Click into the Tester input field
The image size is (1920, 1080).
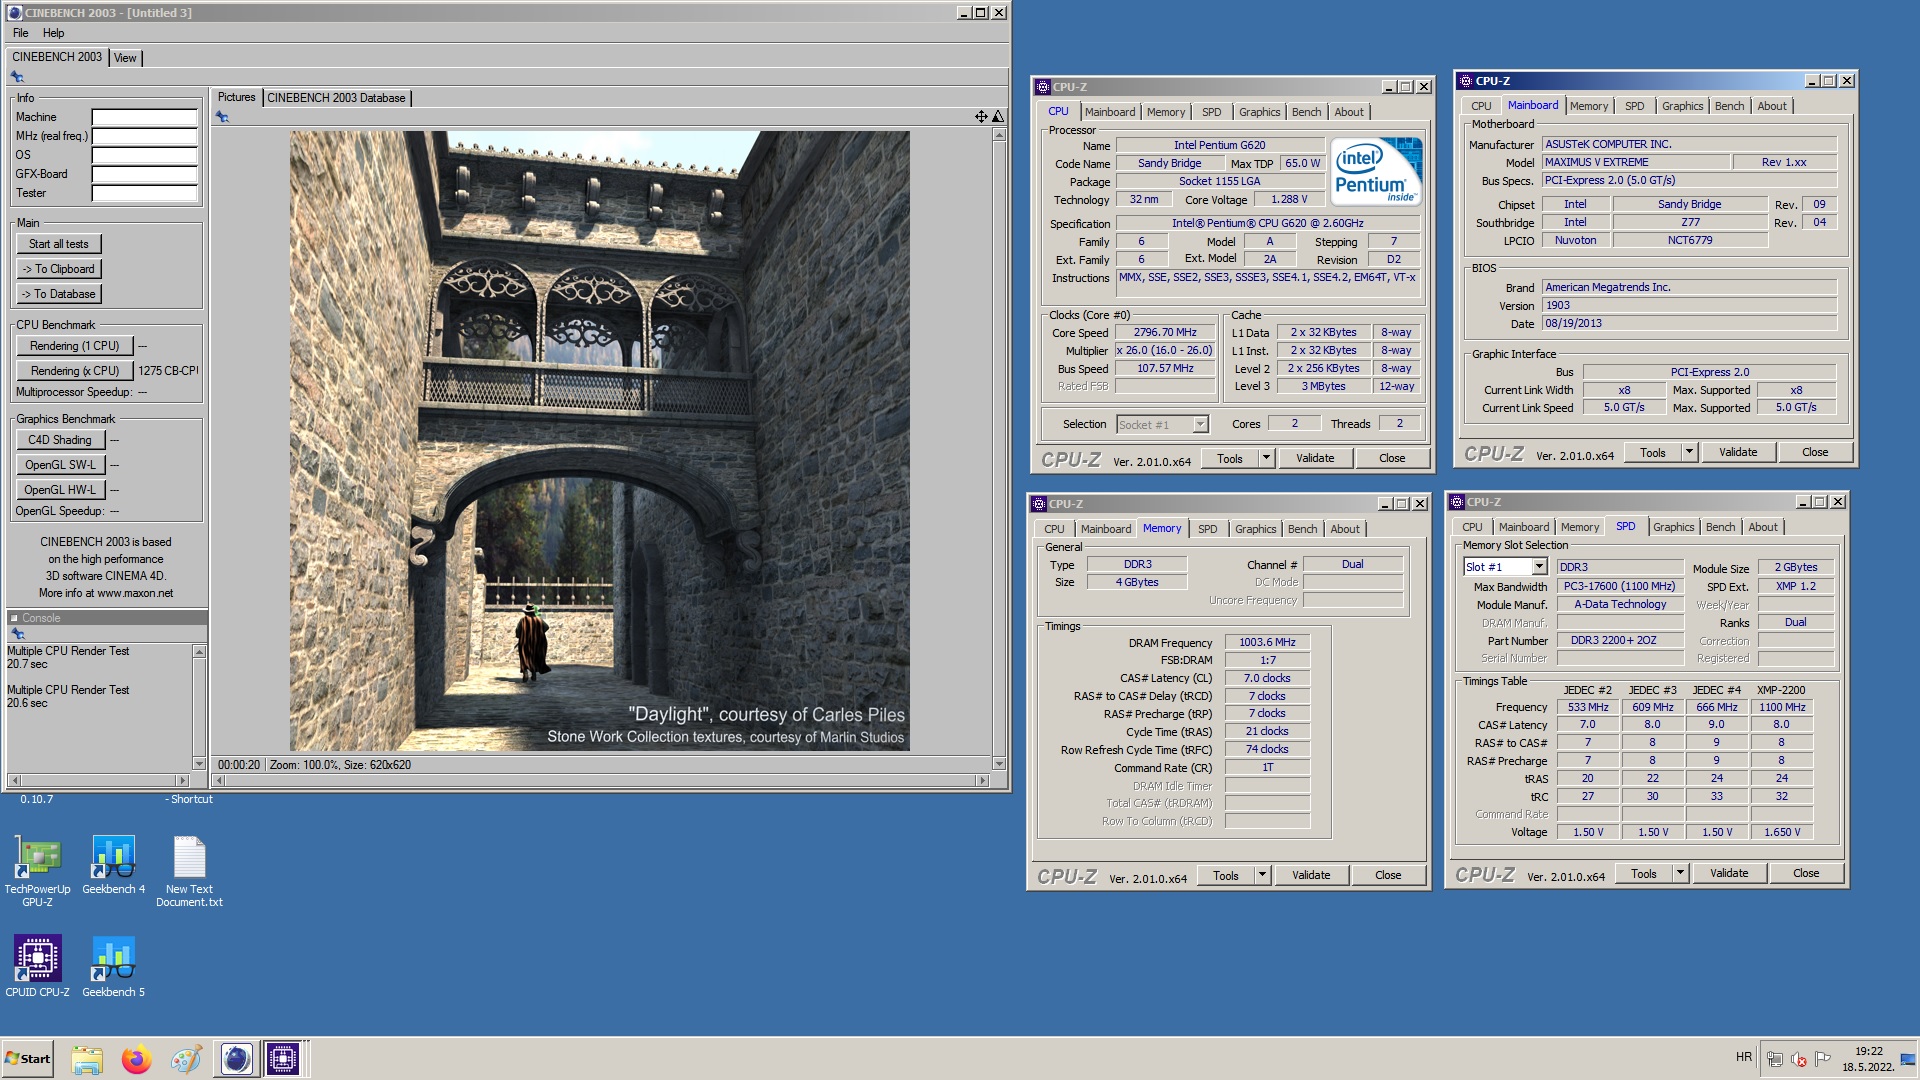(144, 193)
